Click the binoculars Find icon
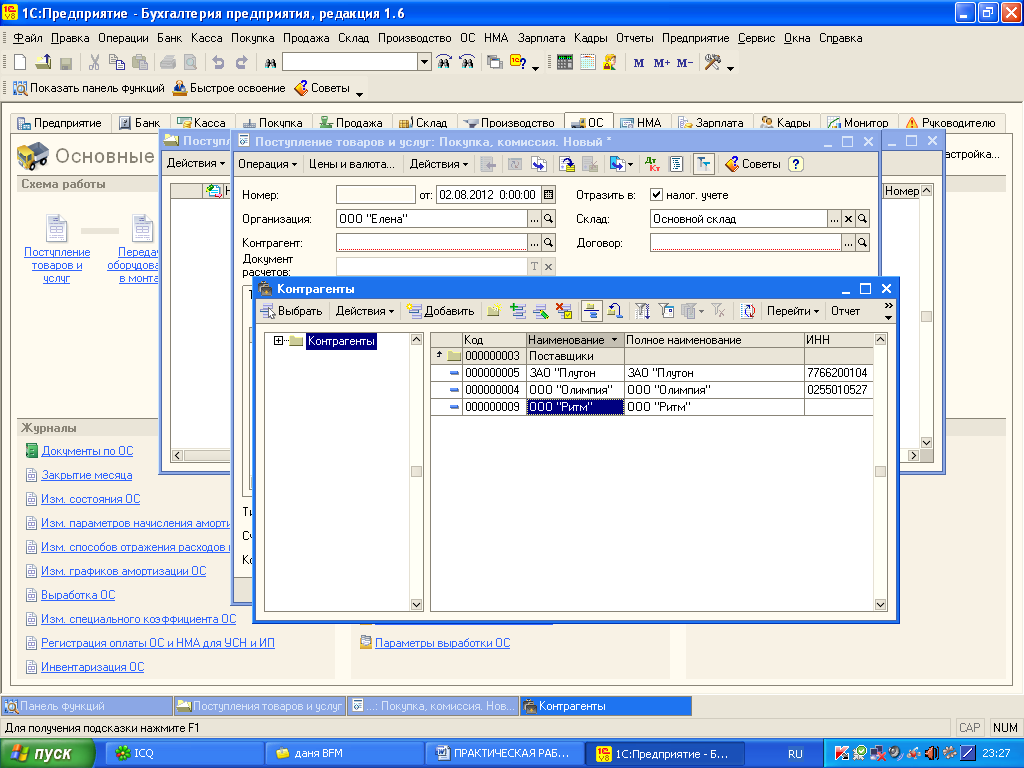 coord(270,63)
